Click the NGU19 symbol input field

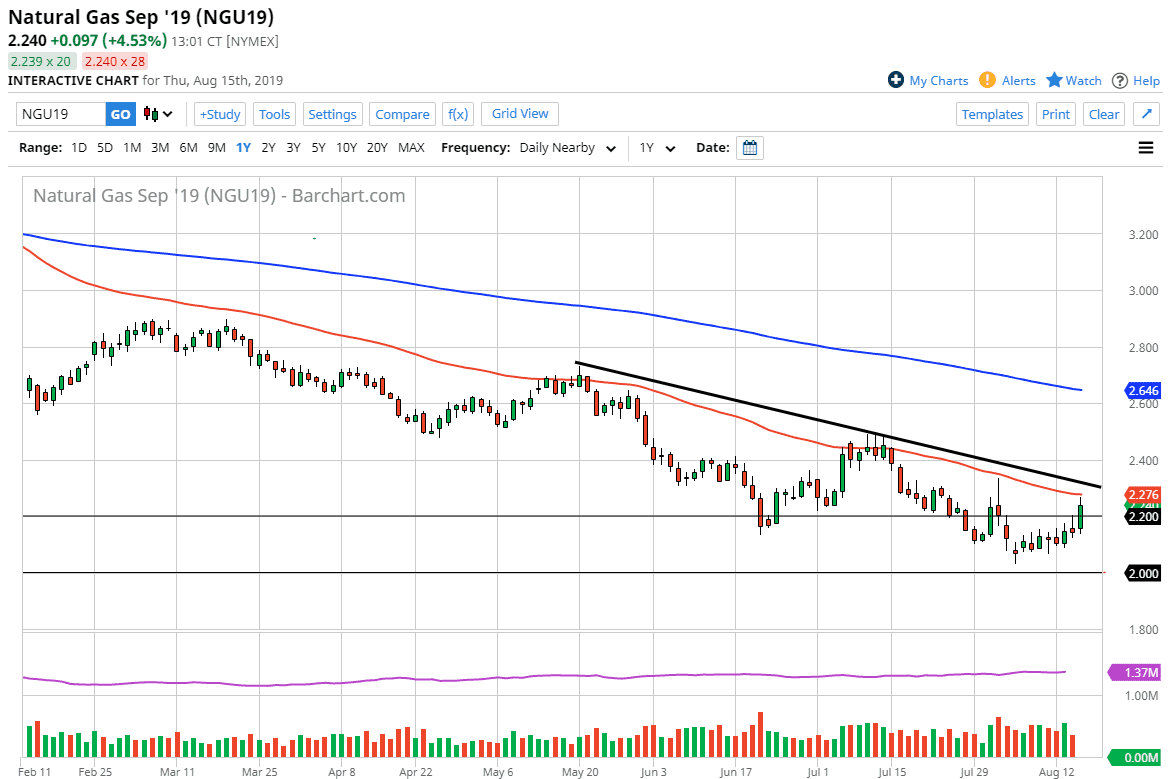(61, 114)
